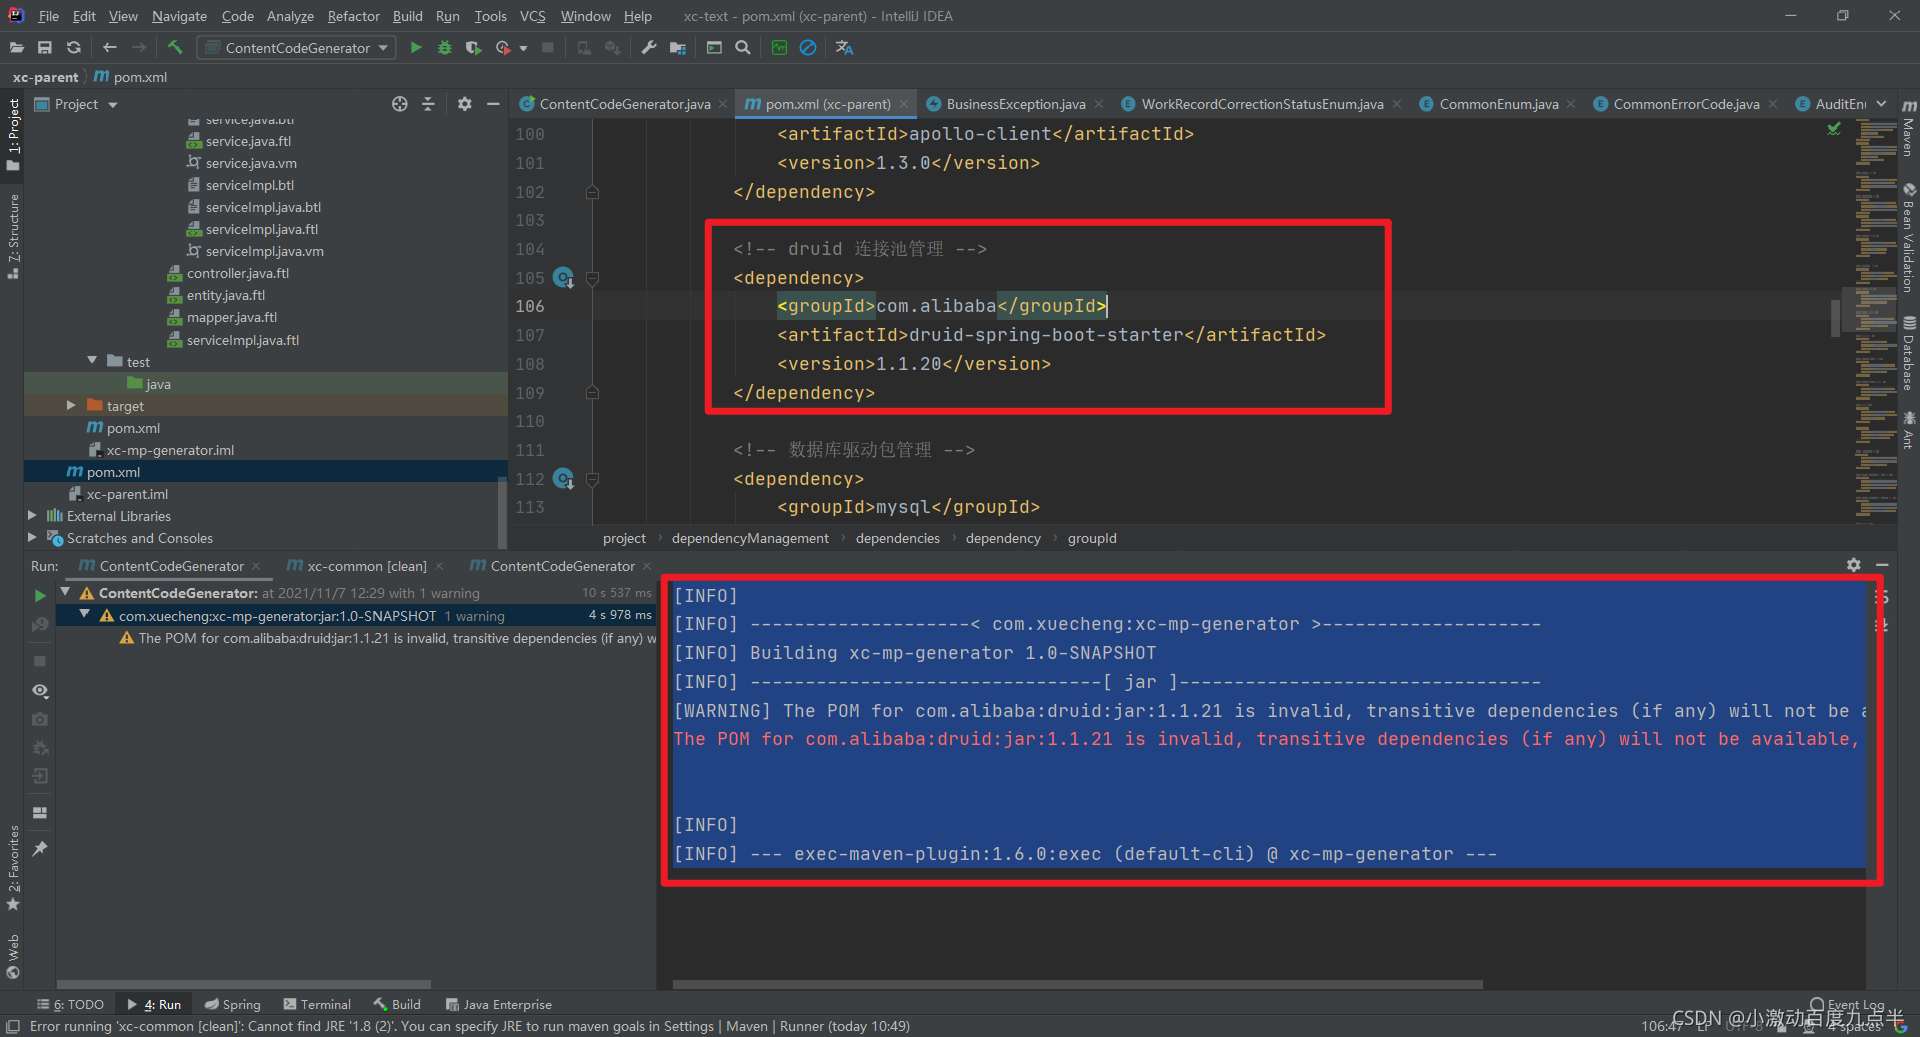
Task: Click inspection checkmark at editor top right
Action: (1834, 129)
